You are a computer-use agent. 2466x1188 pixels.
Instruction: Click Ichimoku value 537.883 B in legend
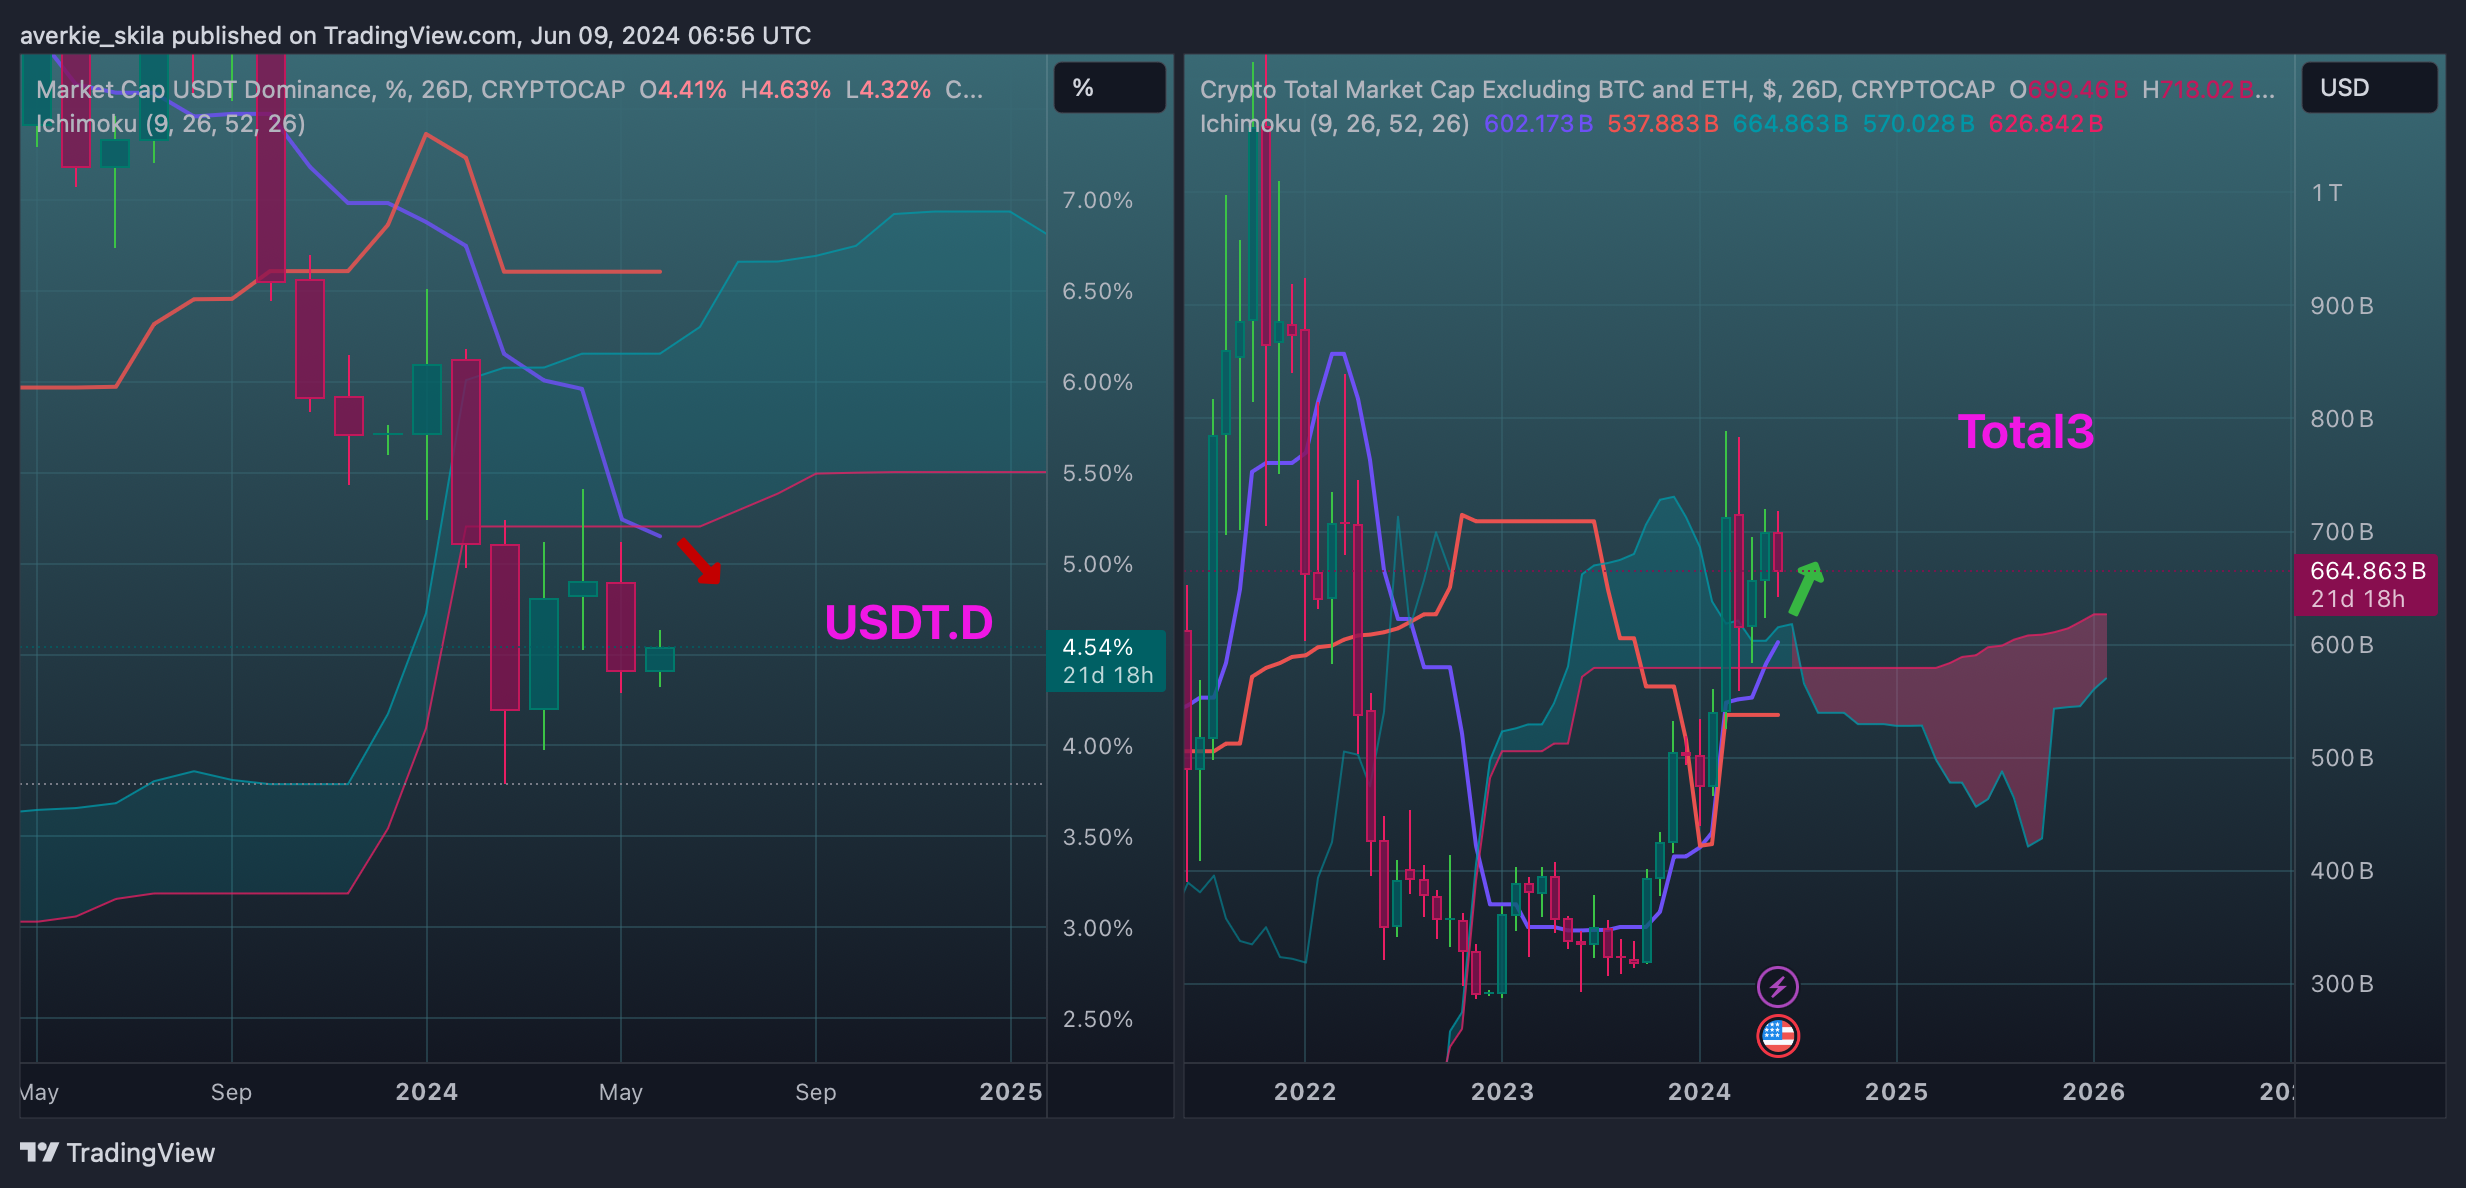click(1663, 124)
